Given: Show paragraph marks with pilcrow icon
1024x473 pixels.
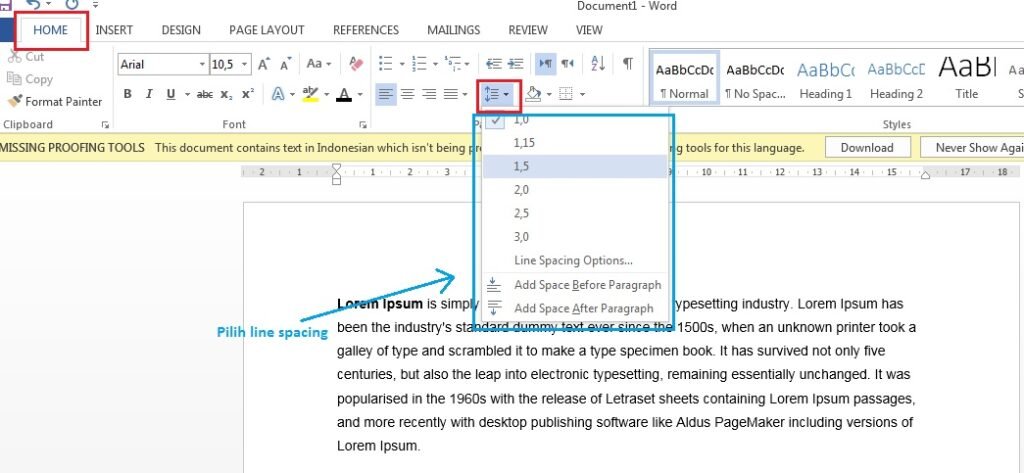Looking at the screenshot, I should [x=627, y=64].
